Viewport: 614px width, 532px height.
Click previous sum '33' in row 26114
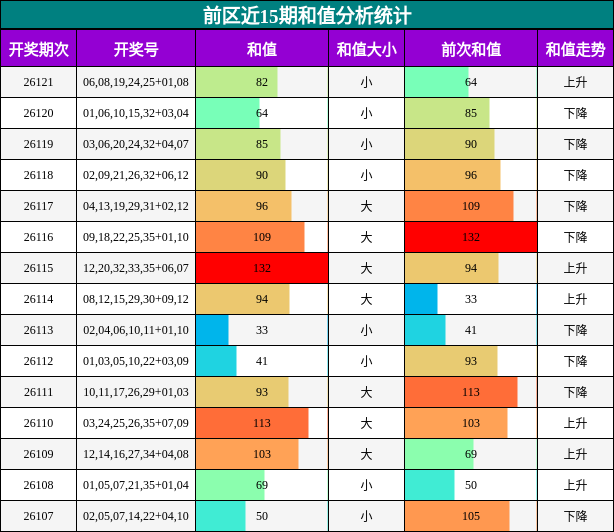click(471, 299)
